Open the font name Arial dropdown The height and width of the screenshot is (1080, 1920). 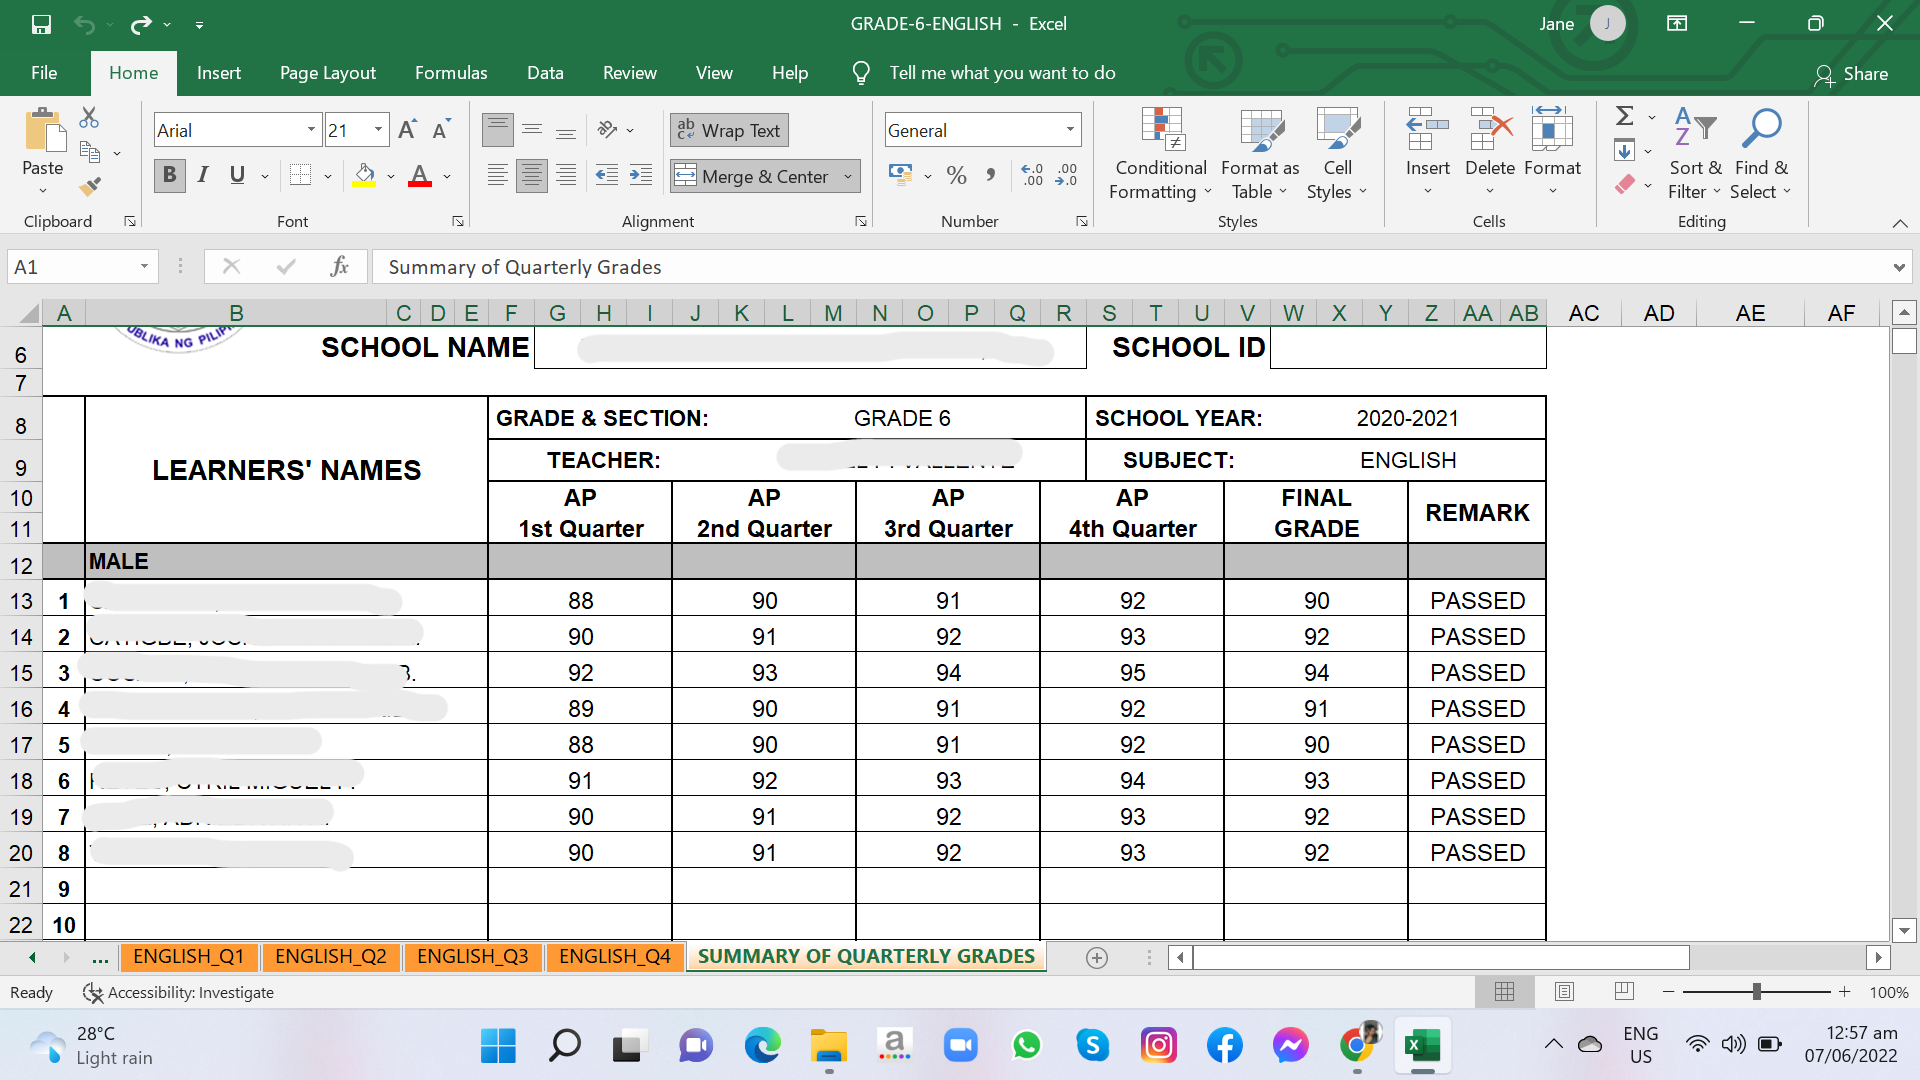coord(311,130)
